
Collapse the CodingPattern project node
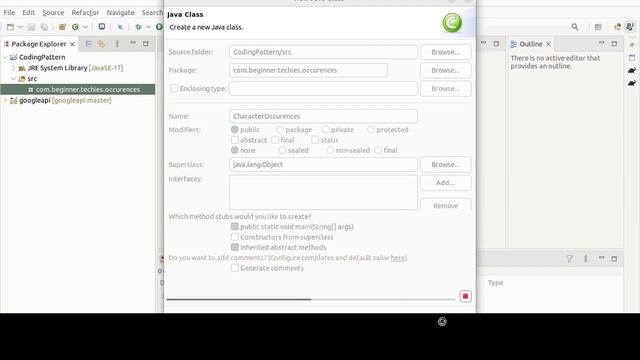click(x=5, y=57)
